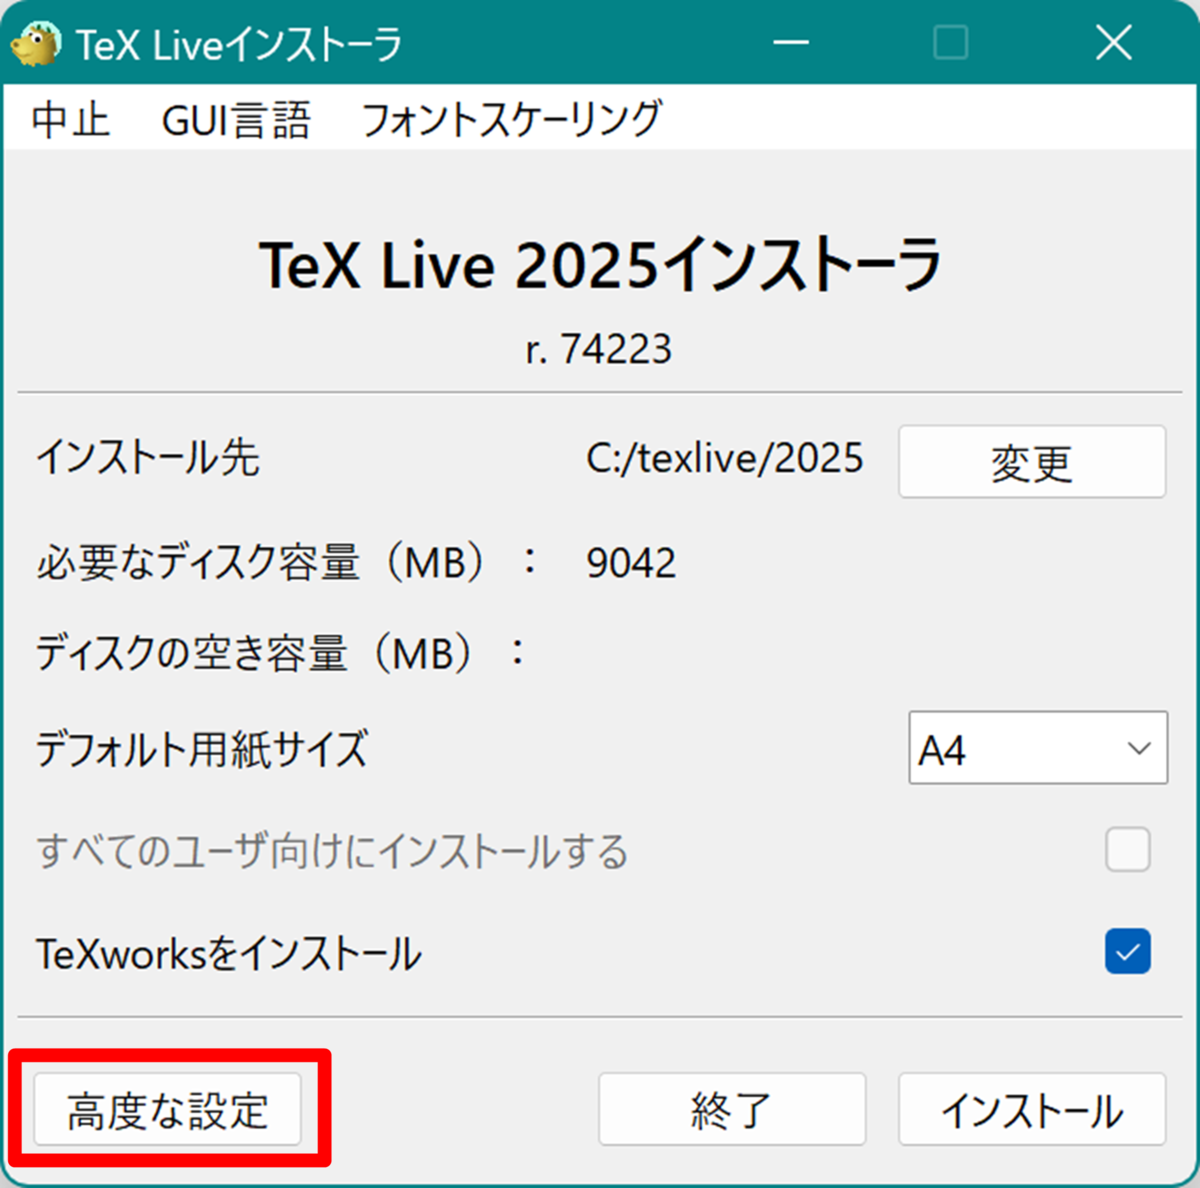The image size is (1200, 1188).
Task: Minimize the TeX Live installer window
Action: (x=790, y=43)
